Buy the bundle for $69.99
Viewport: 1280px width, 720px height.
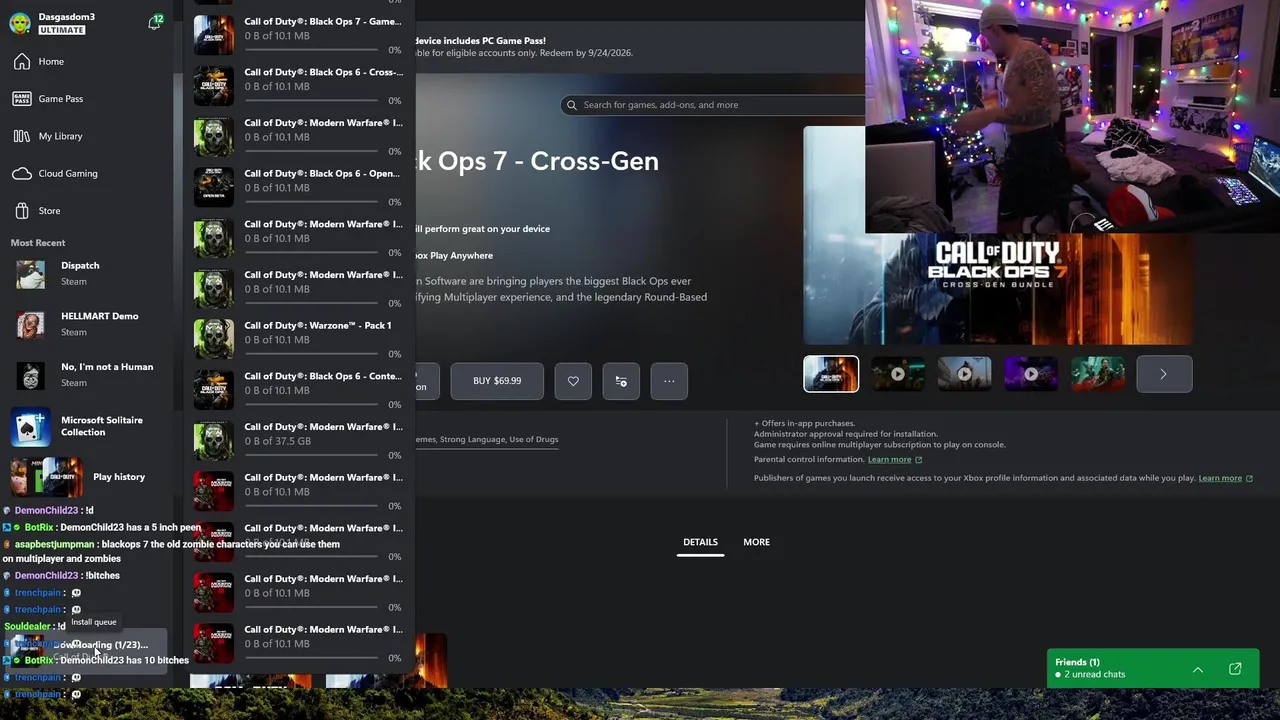point(497,381)
